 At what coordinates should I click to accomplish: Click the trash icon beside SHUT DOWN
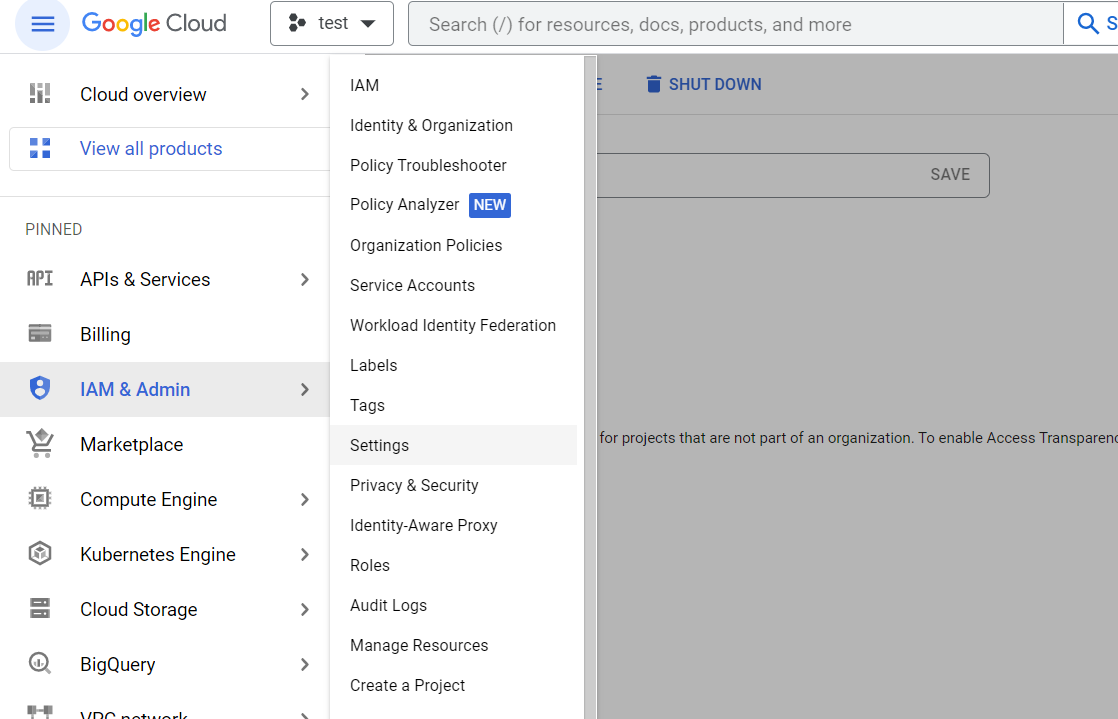coord(653,84)
